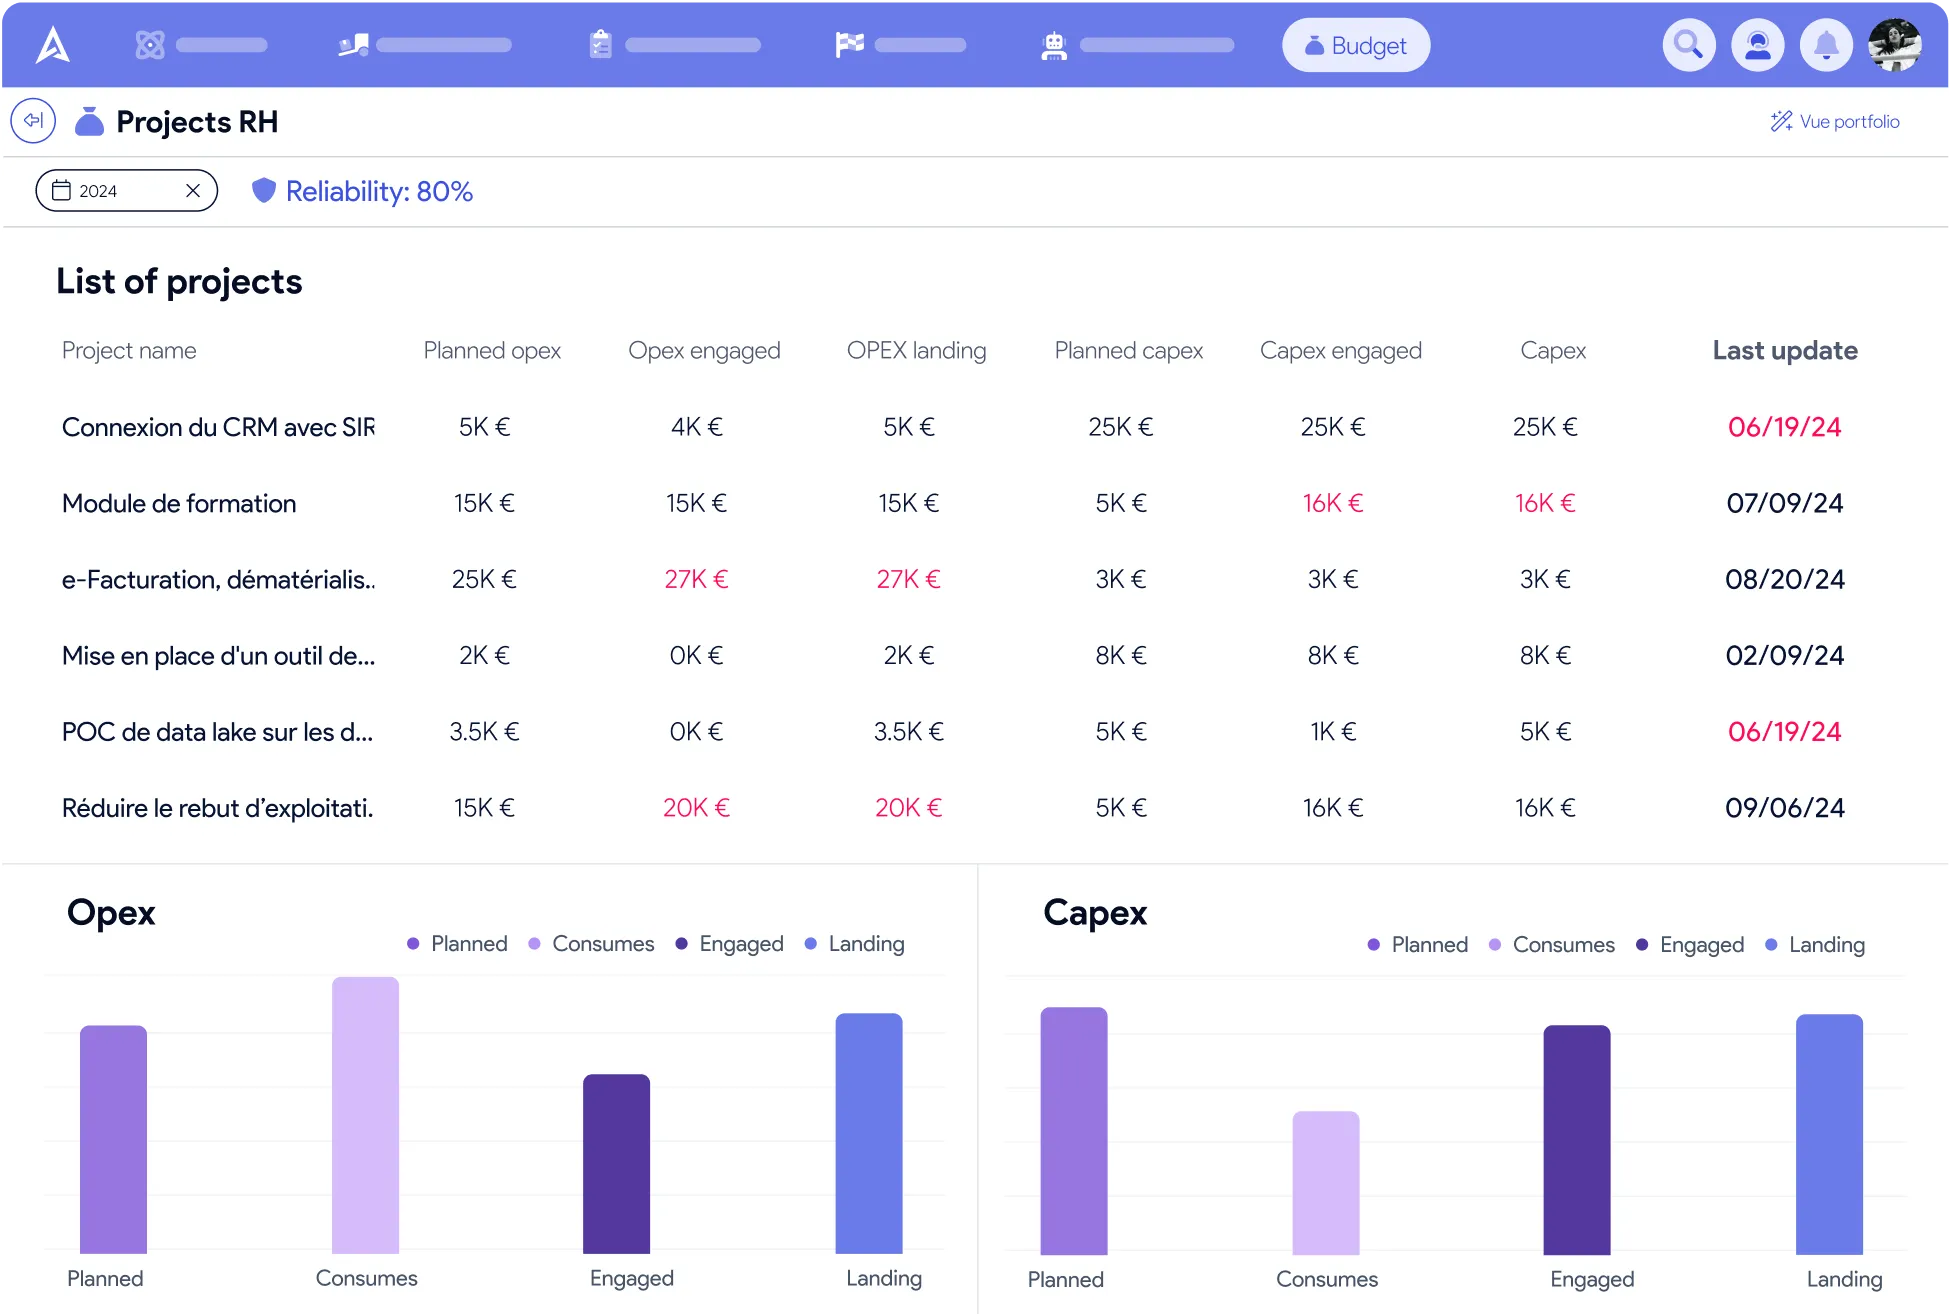This screenshot has width=1949, height=1314.
Task: Clear the 2024 year filter
Action: [x=193, y=190]
